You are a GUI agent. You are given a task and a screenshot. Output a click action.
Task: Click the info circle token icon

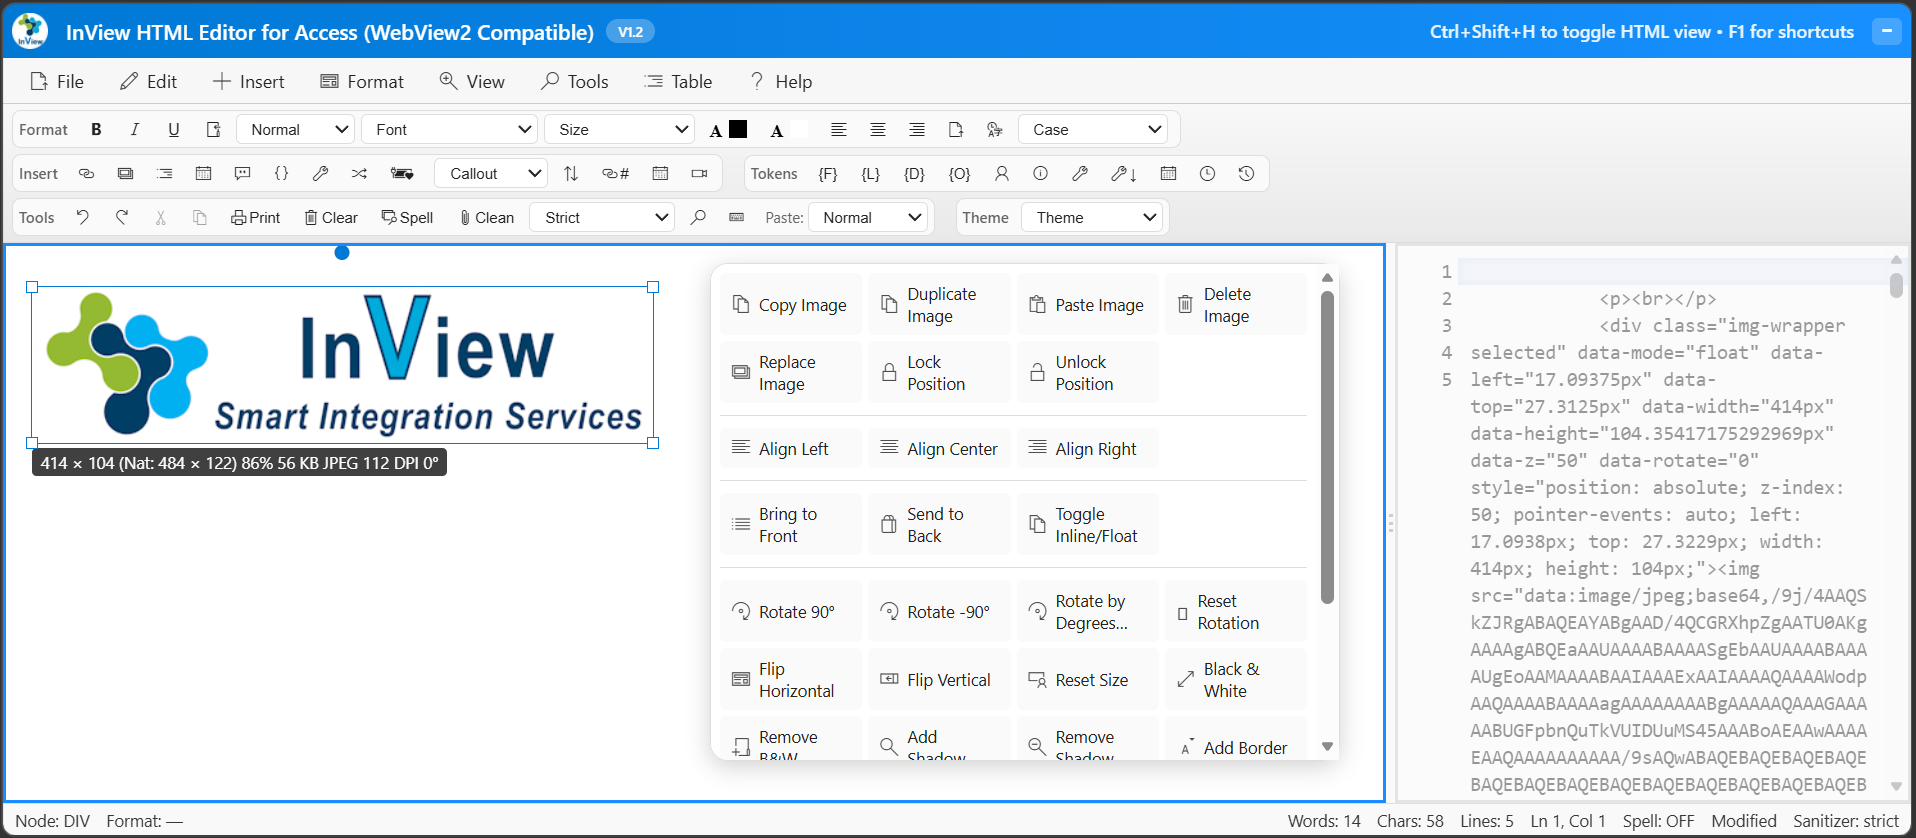[x=1040, y=173]
